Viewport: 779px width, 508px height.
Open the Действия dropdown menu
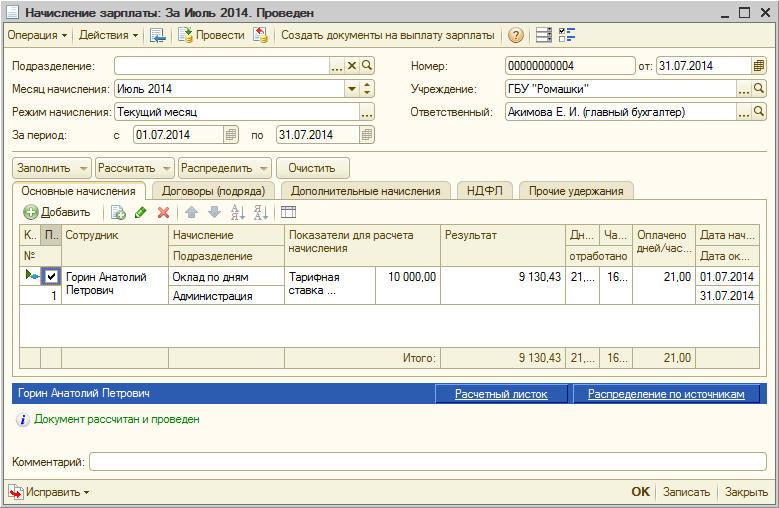pos(108,35)
